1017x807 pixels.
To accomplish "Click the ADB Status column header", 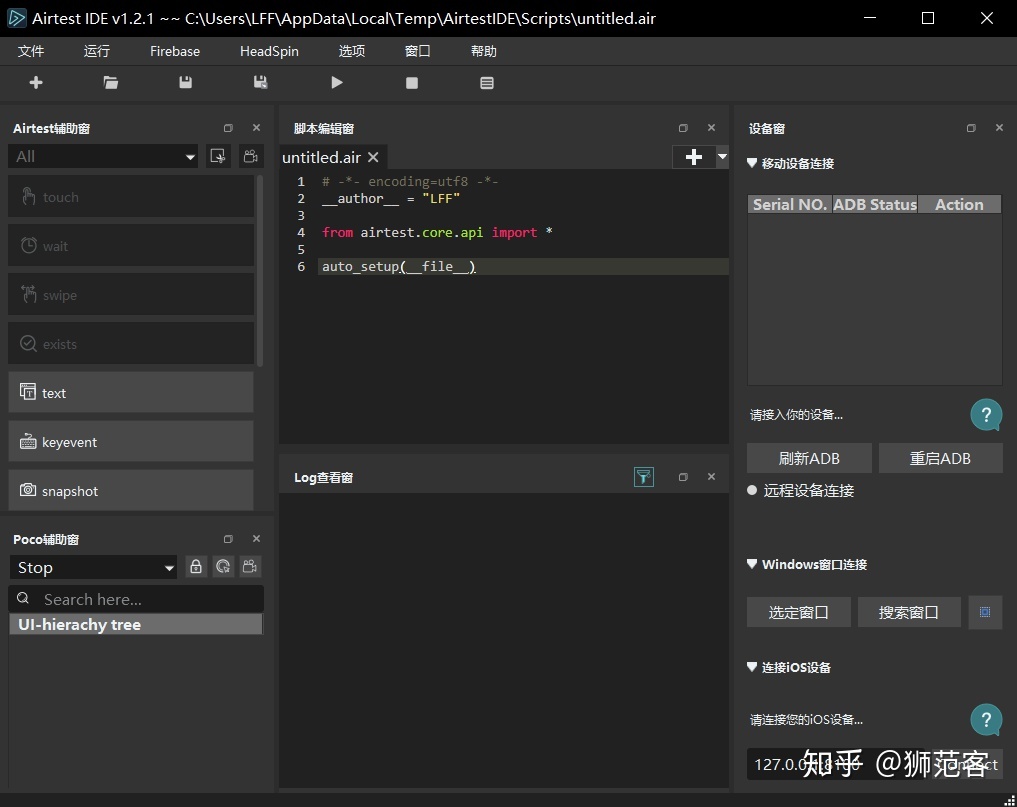I will tap(875, 204).
